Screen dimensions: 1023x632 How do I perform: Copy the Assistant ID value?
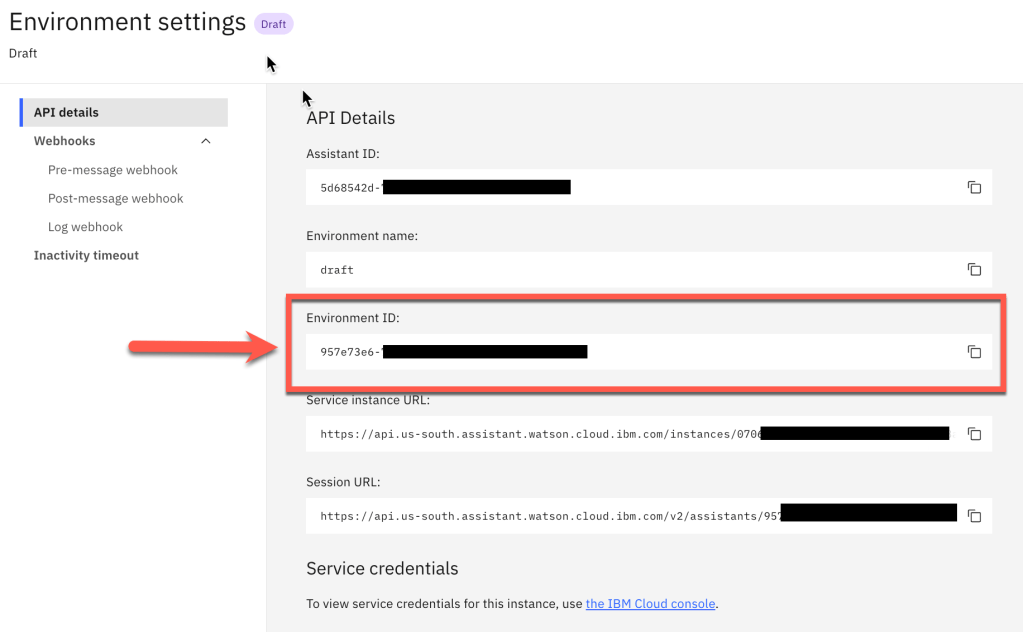[x=973, y=187]
